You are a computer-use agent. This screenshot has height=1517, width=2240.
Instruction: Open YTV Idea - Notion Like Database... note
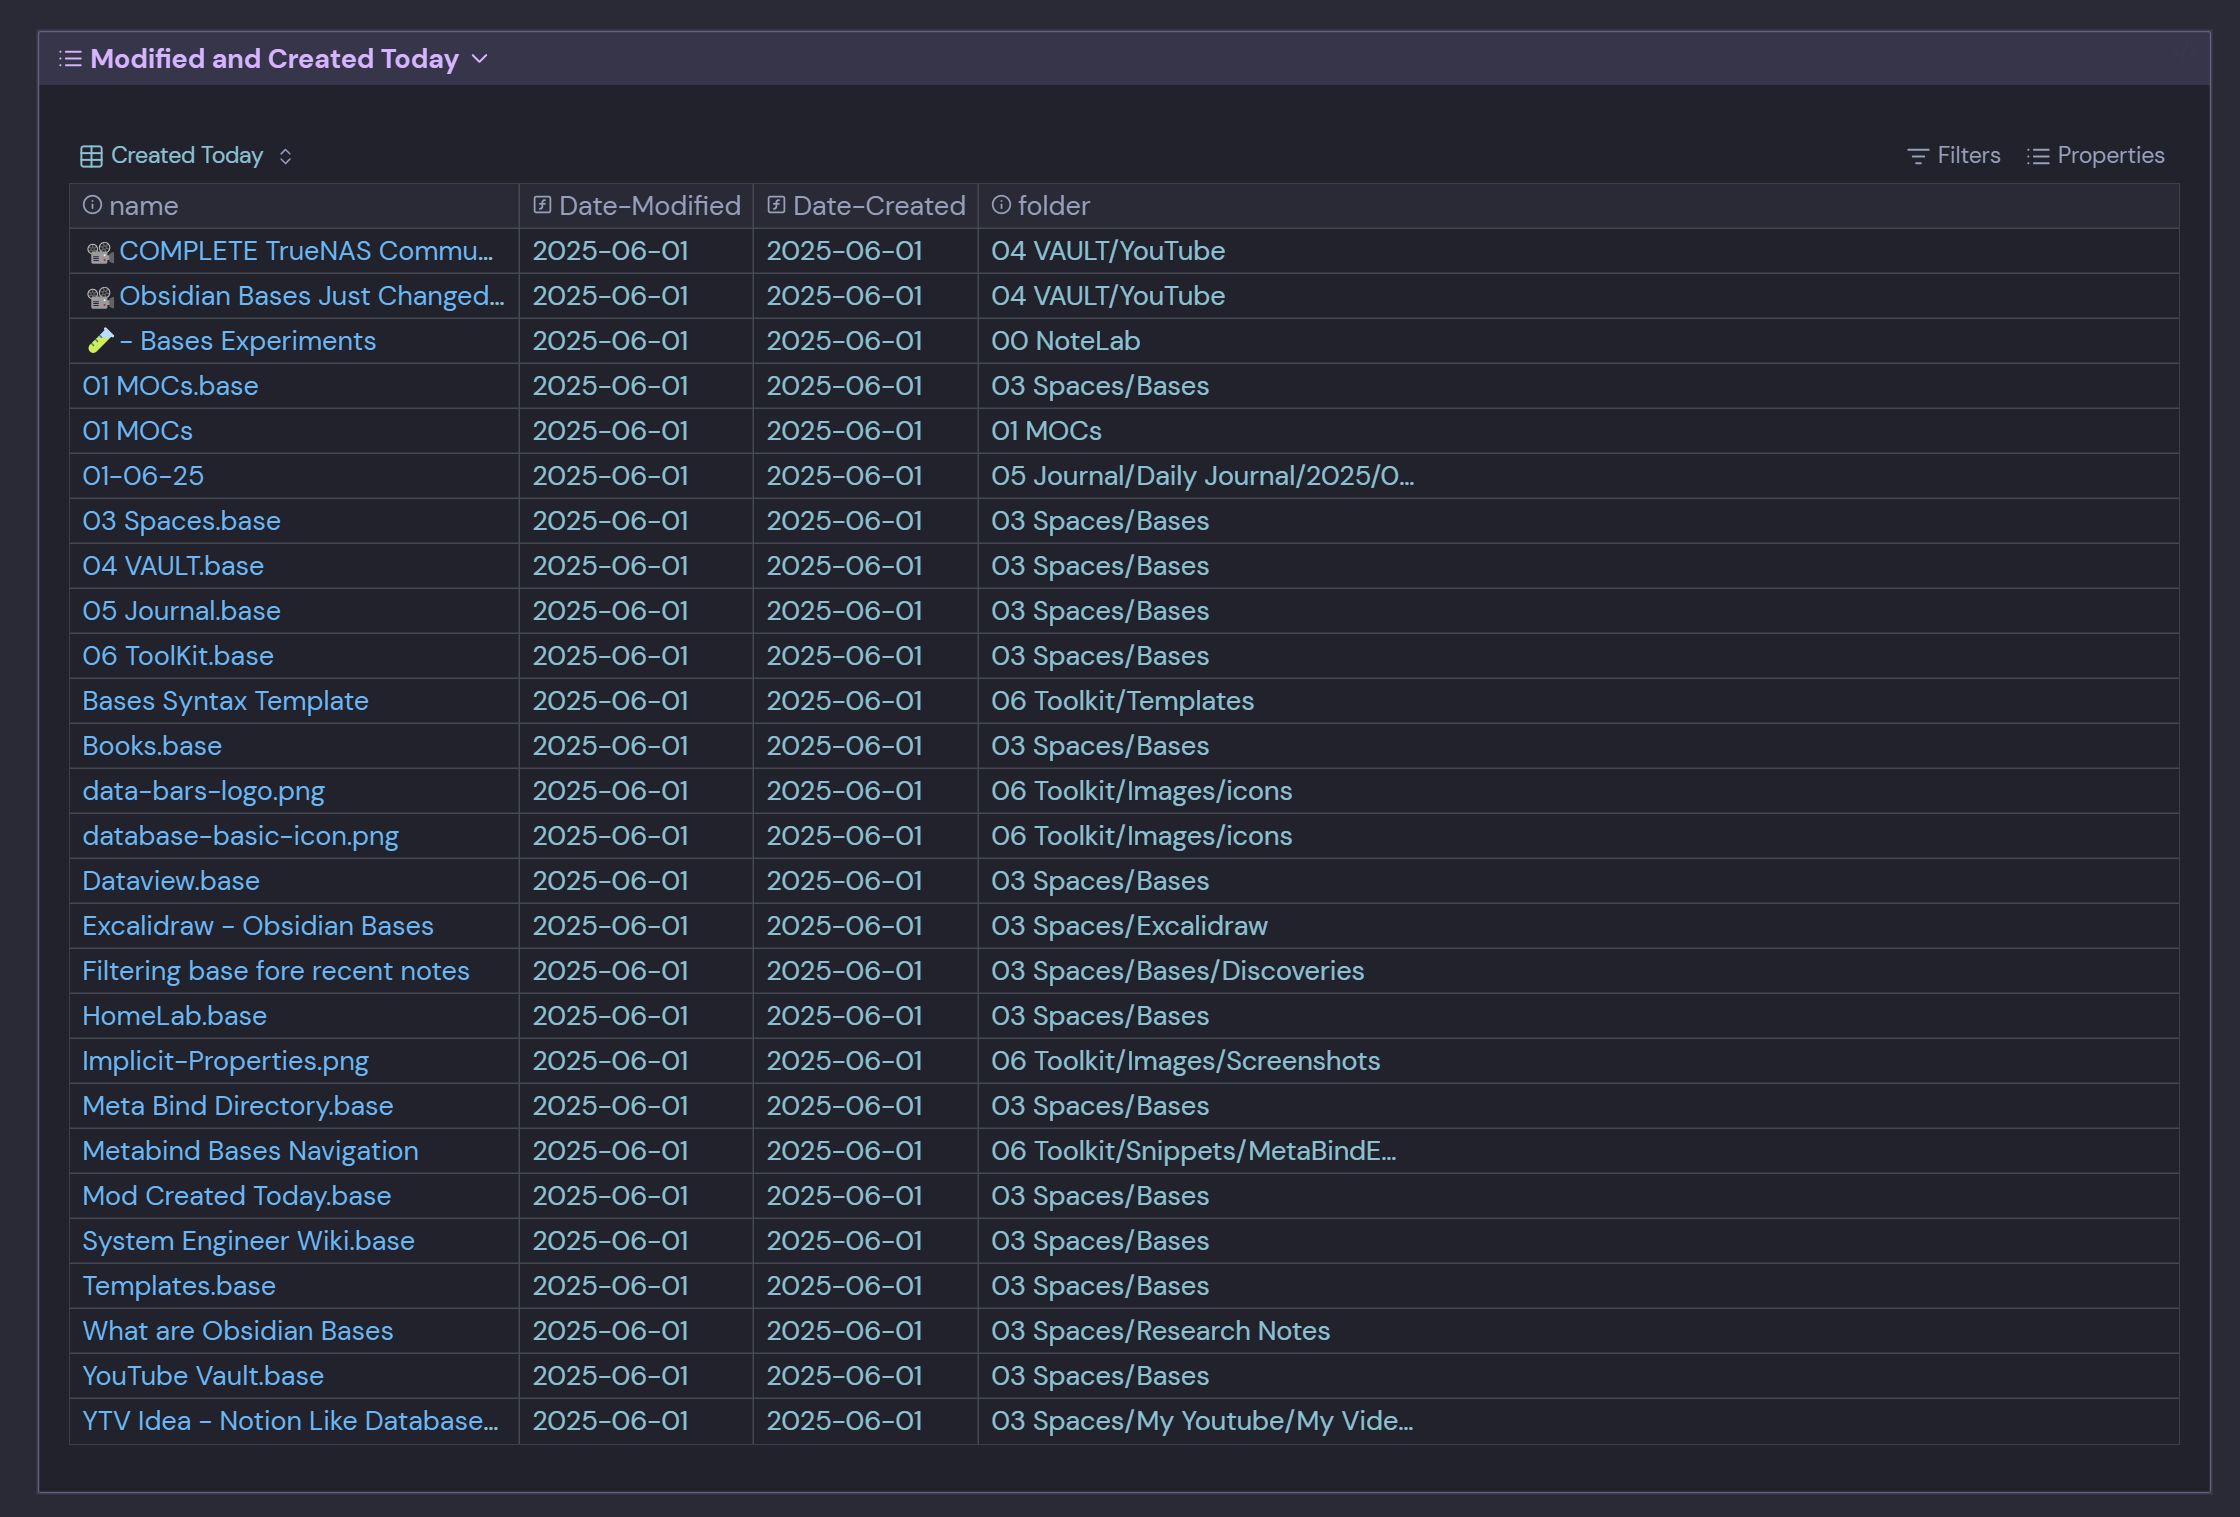click(x=290, y=1421)
